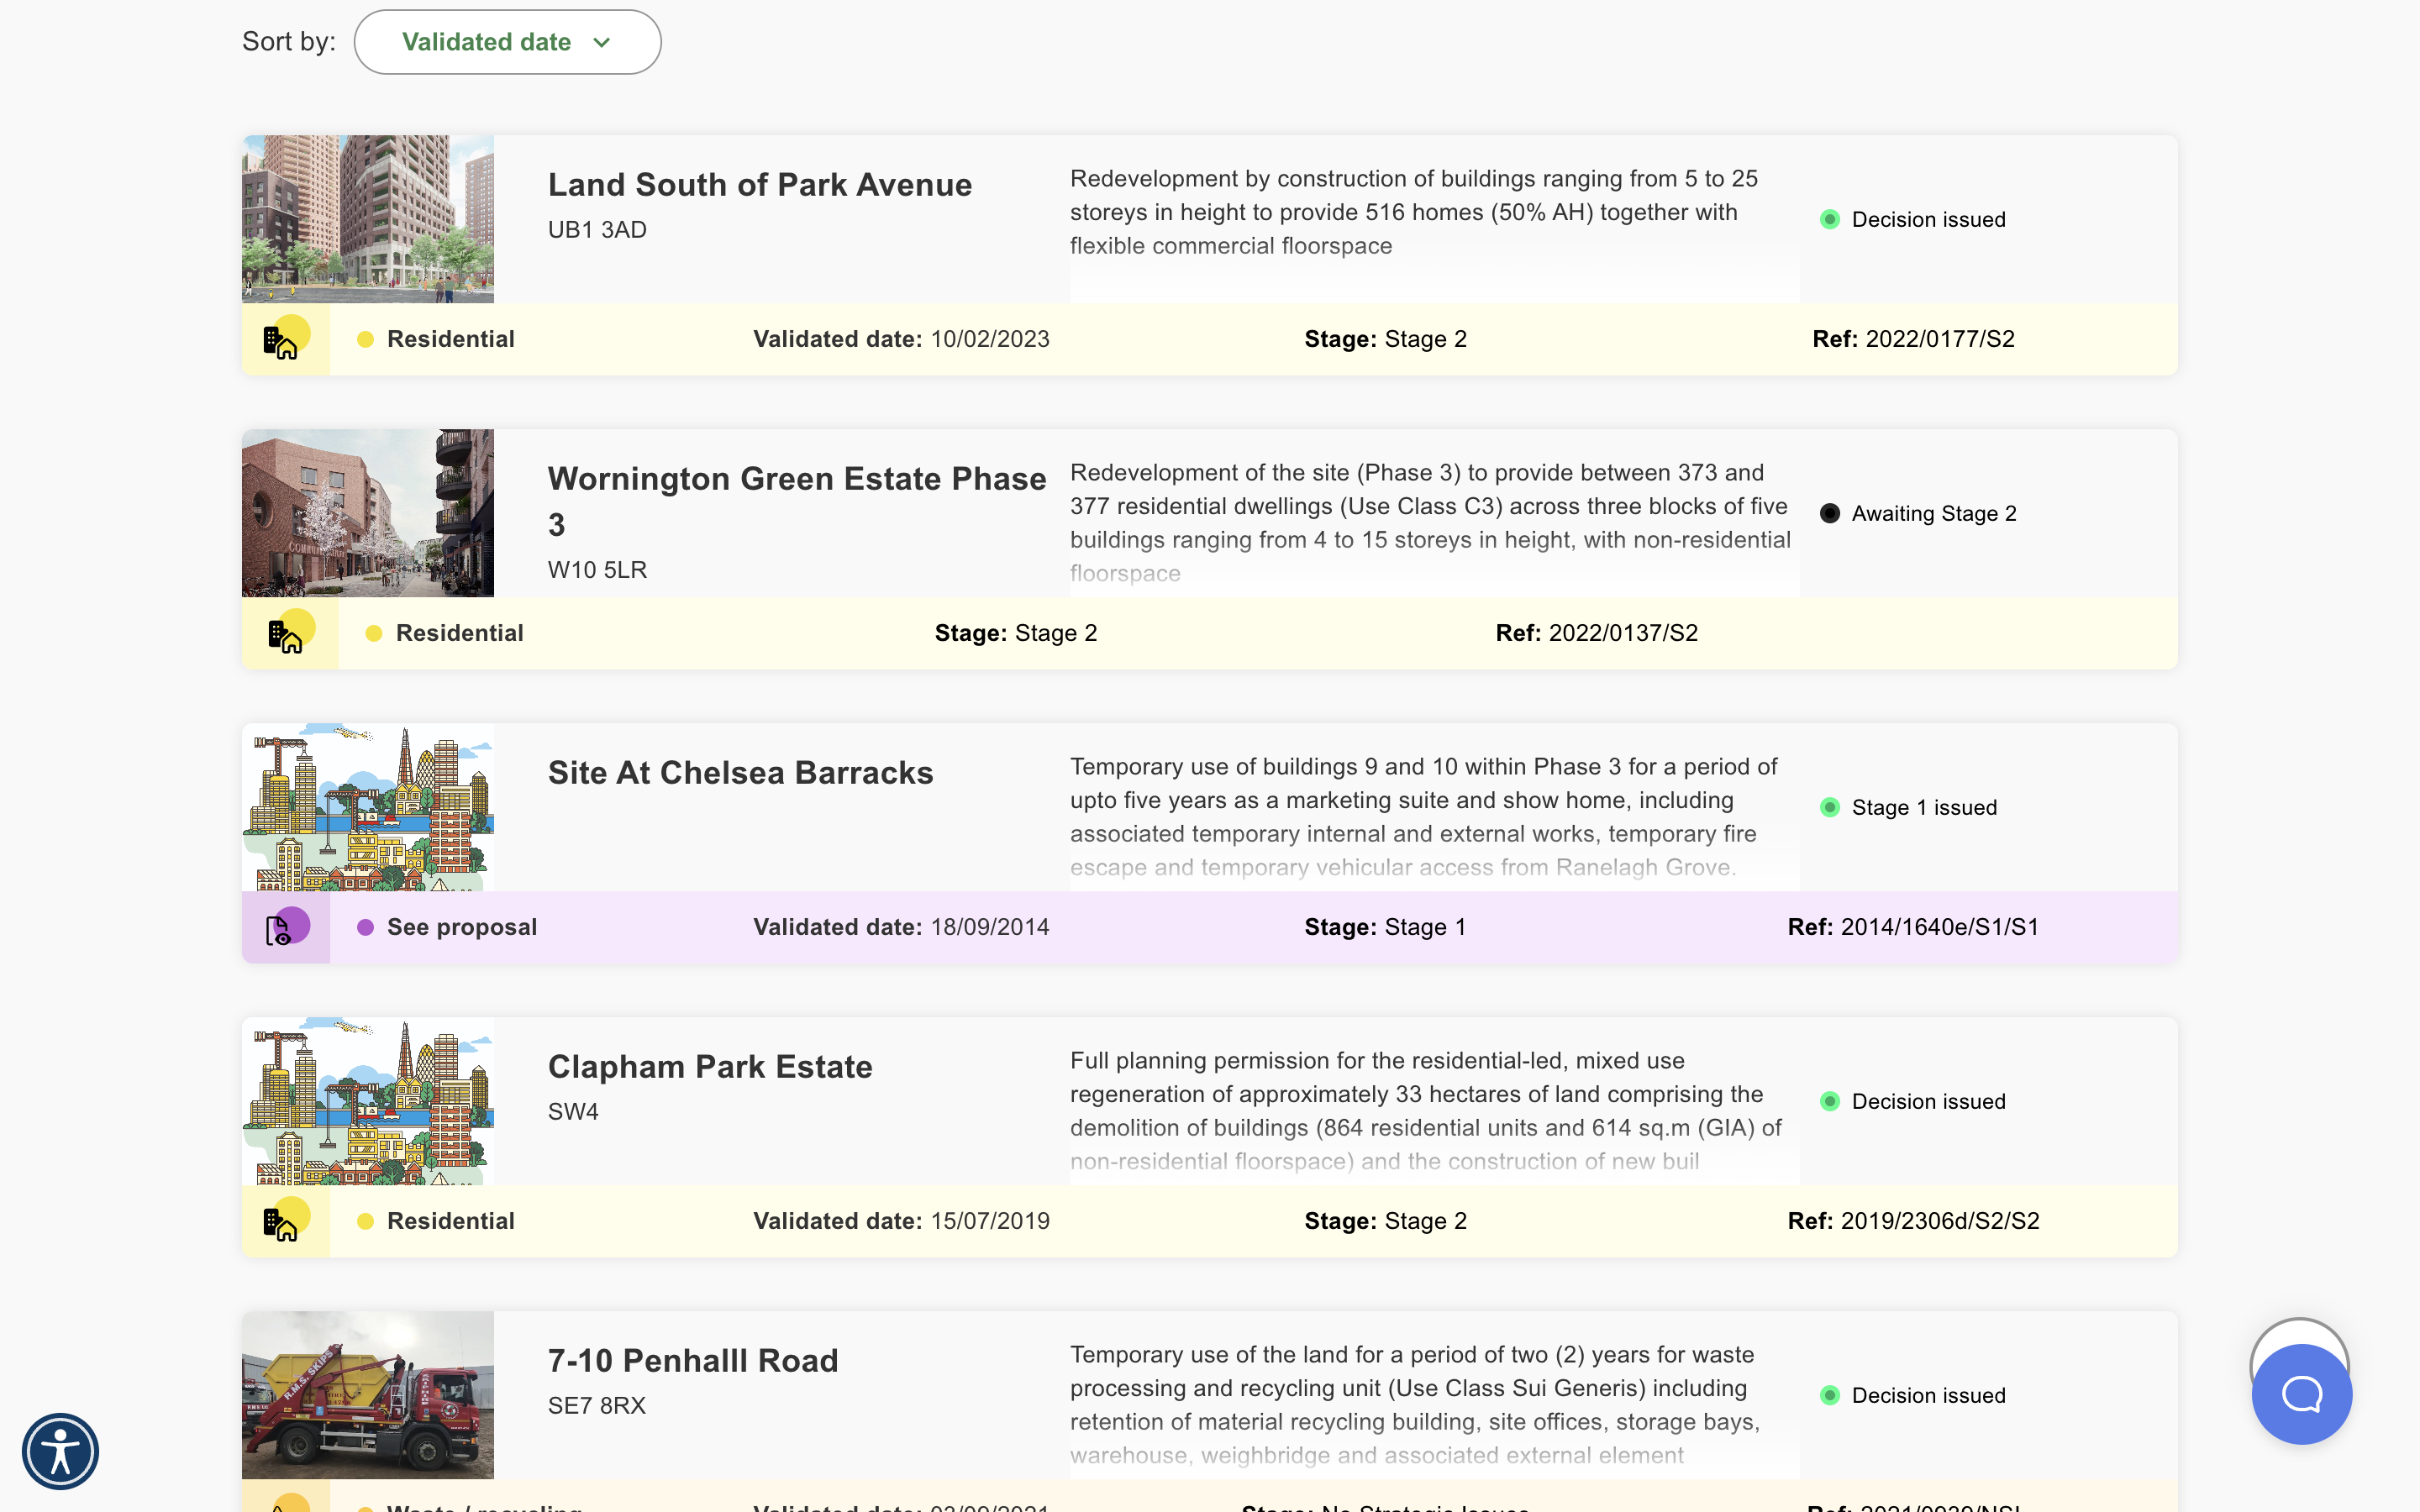Click the green Decision issued status dot

[x=1831, y=219]
